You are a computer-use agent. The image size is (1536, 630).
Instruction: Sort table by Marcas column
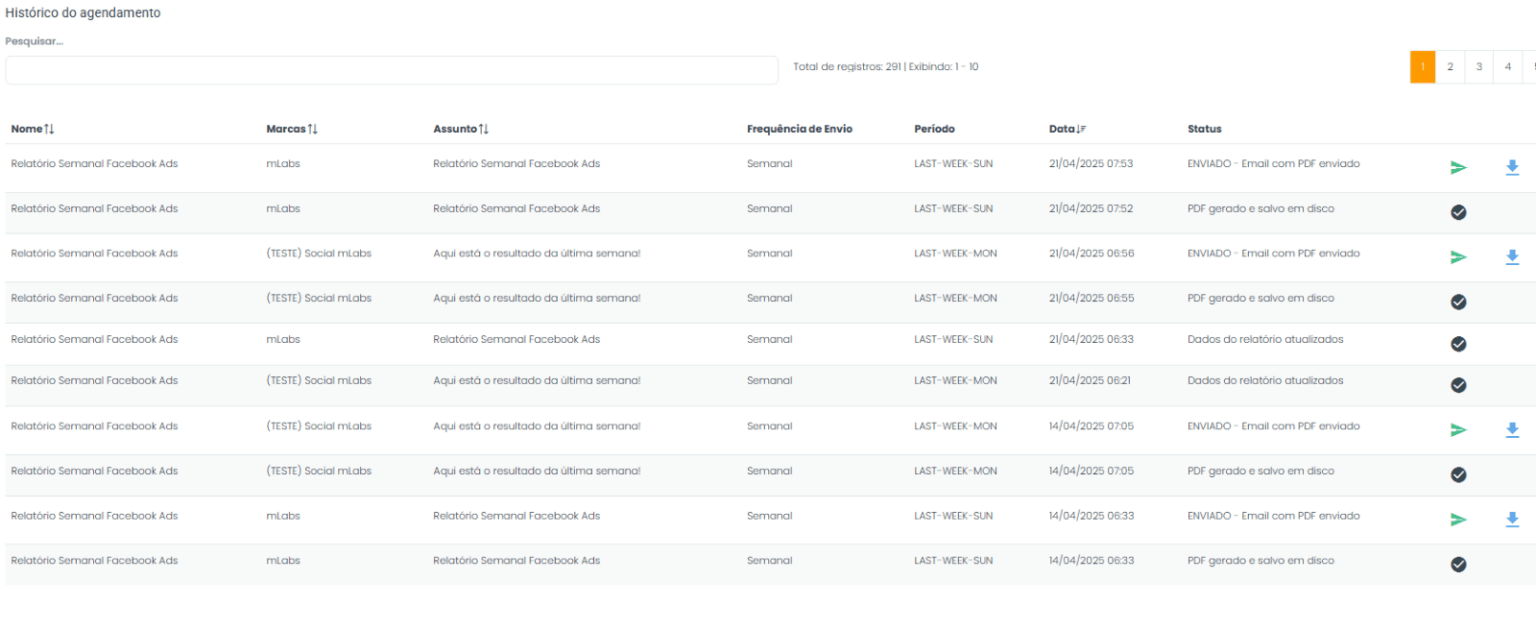pyautogui.click(x=292, y=129)
